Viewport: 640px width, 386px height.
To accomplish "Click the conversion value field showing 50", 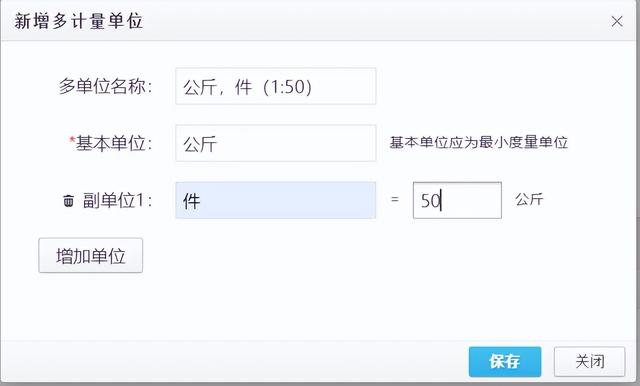I will (x=457, y=200).
